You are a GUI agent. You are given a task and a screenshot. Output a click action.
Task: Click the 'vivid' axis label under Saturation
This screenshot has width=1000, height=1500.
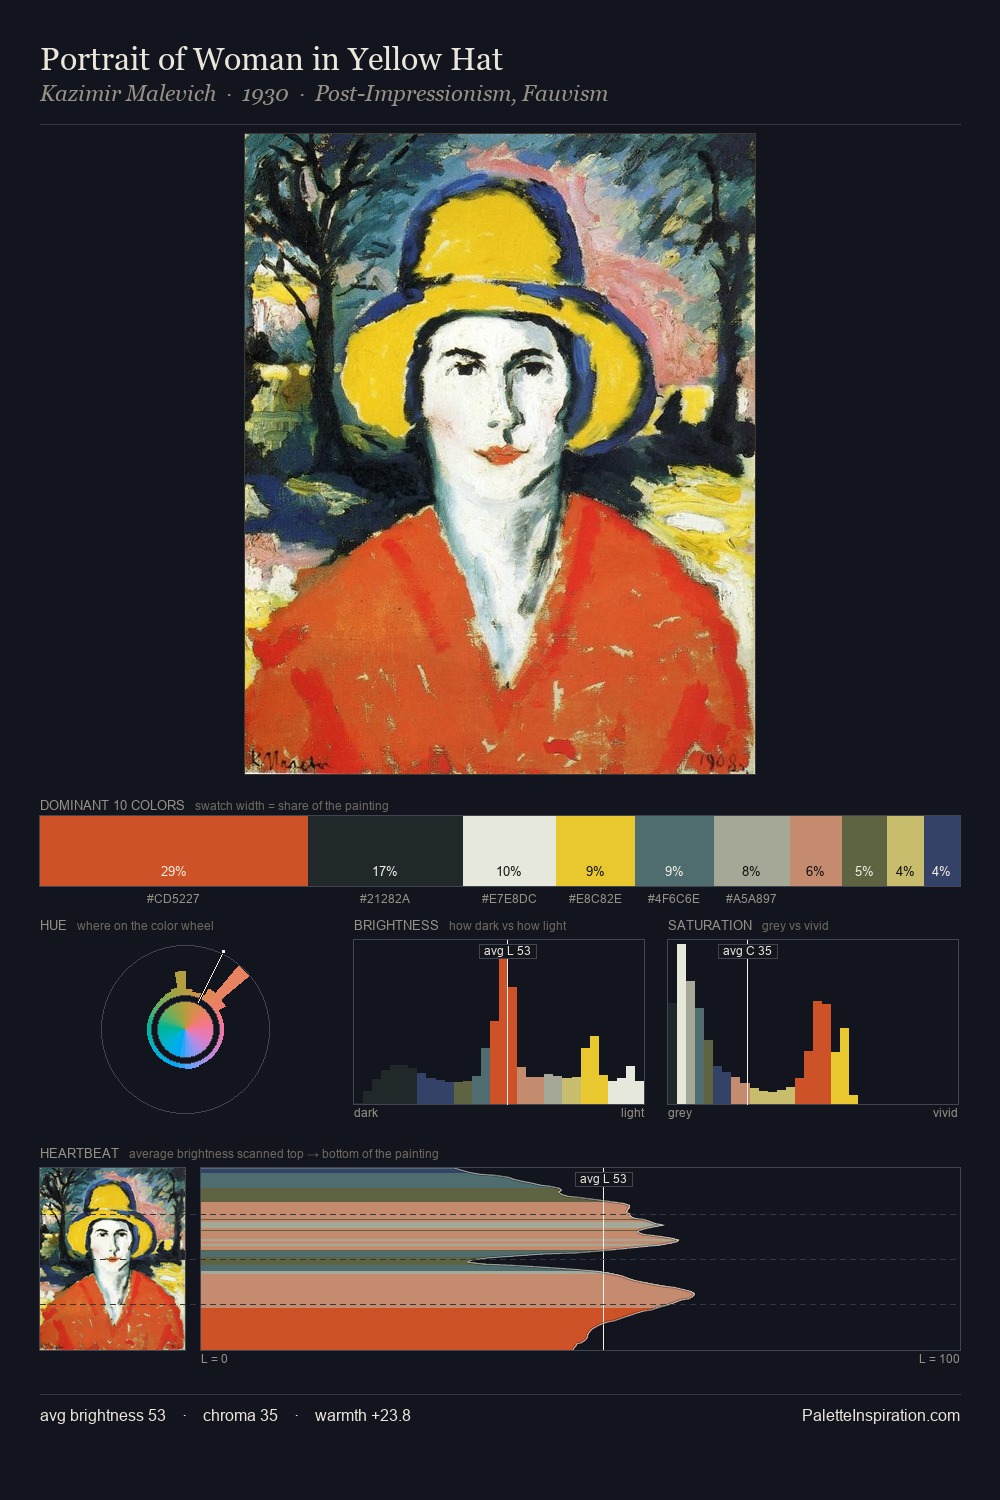[945, 1113]
